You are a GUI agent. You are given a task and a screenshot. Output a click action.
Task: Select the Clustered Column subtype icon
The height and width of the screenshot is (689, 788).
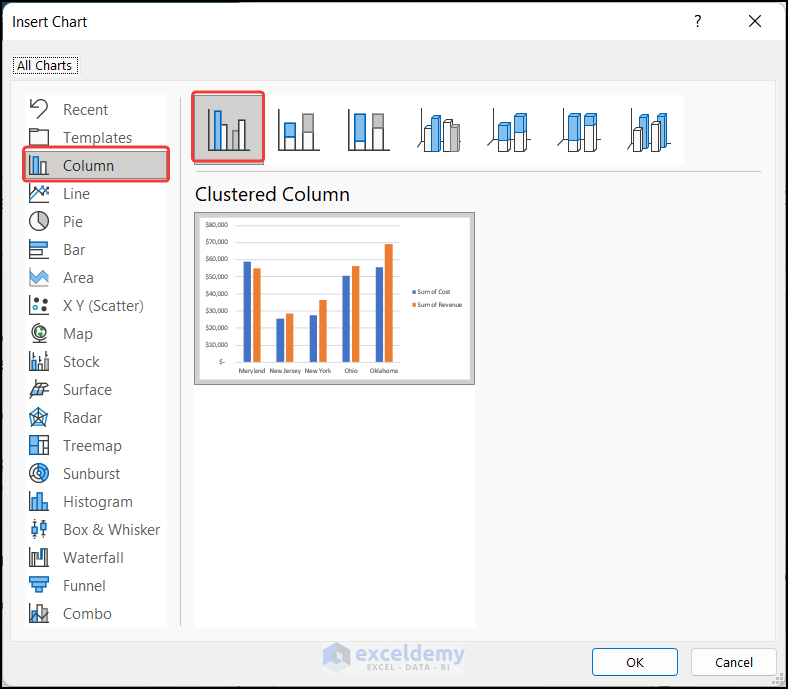228,128
